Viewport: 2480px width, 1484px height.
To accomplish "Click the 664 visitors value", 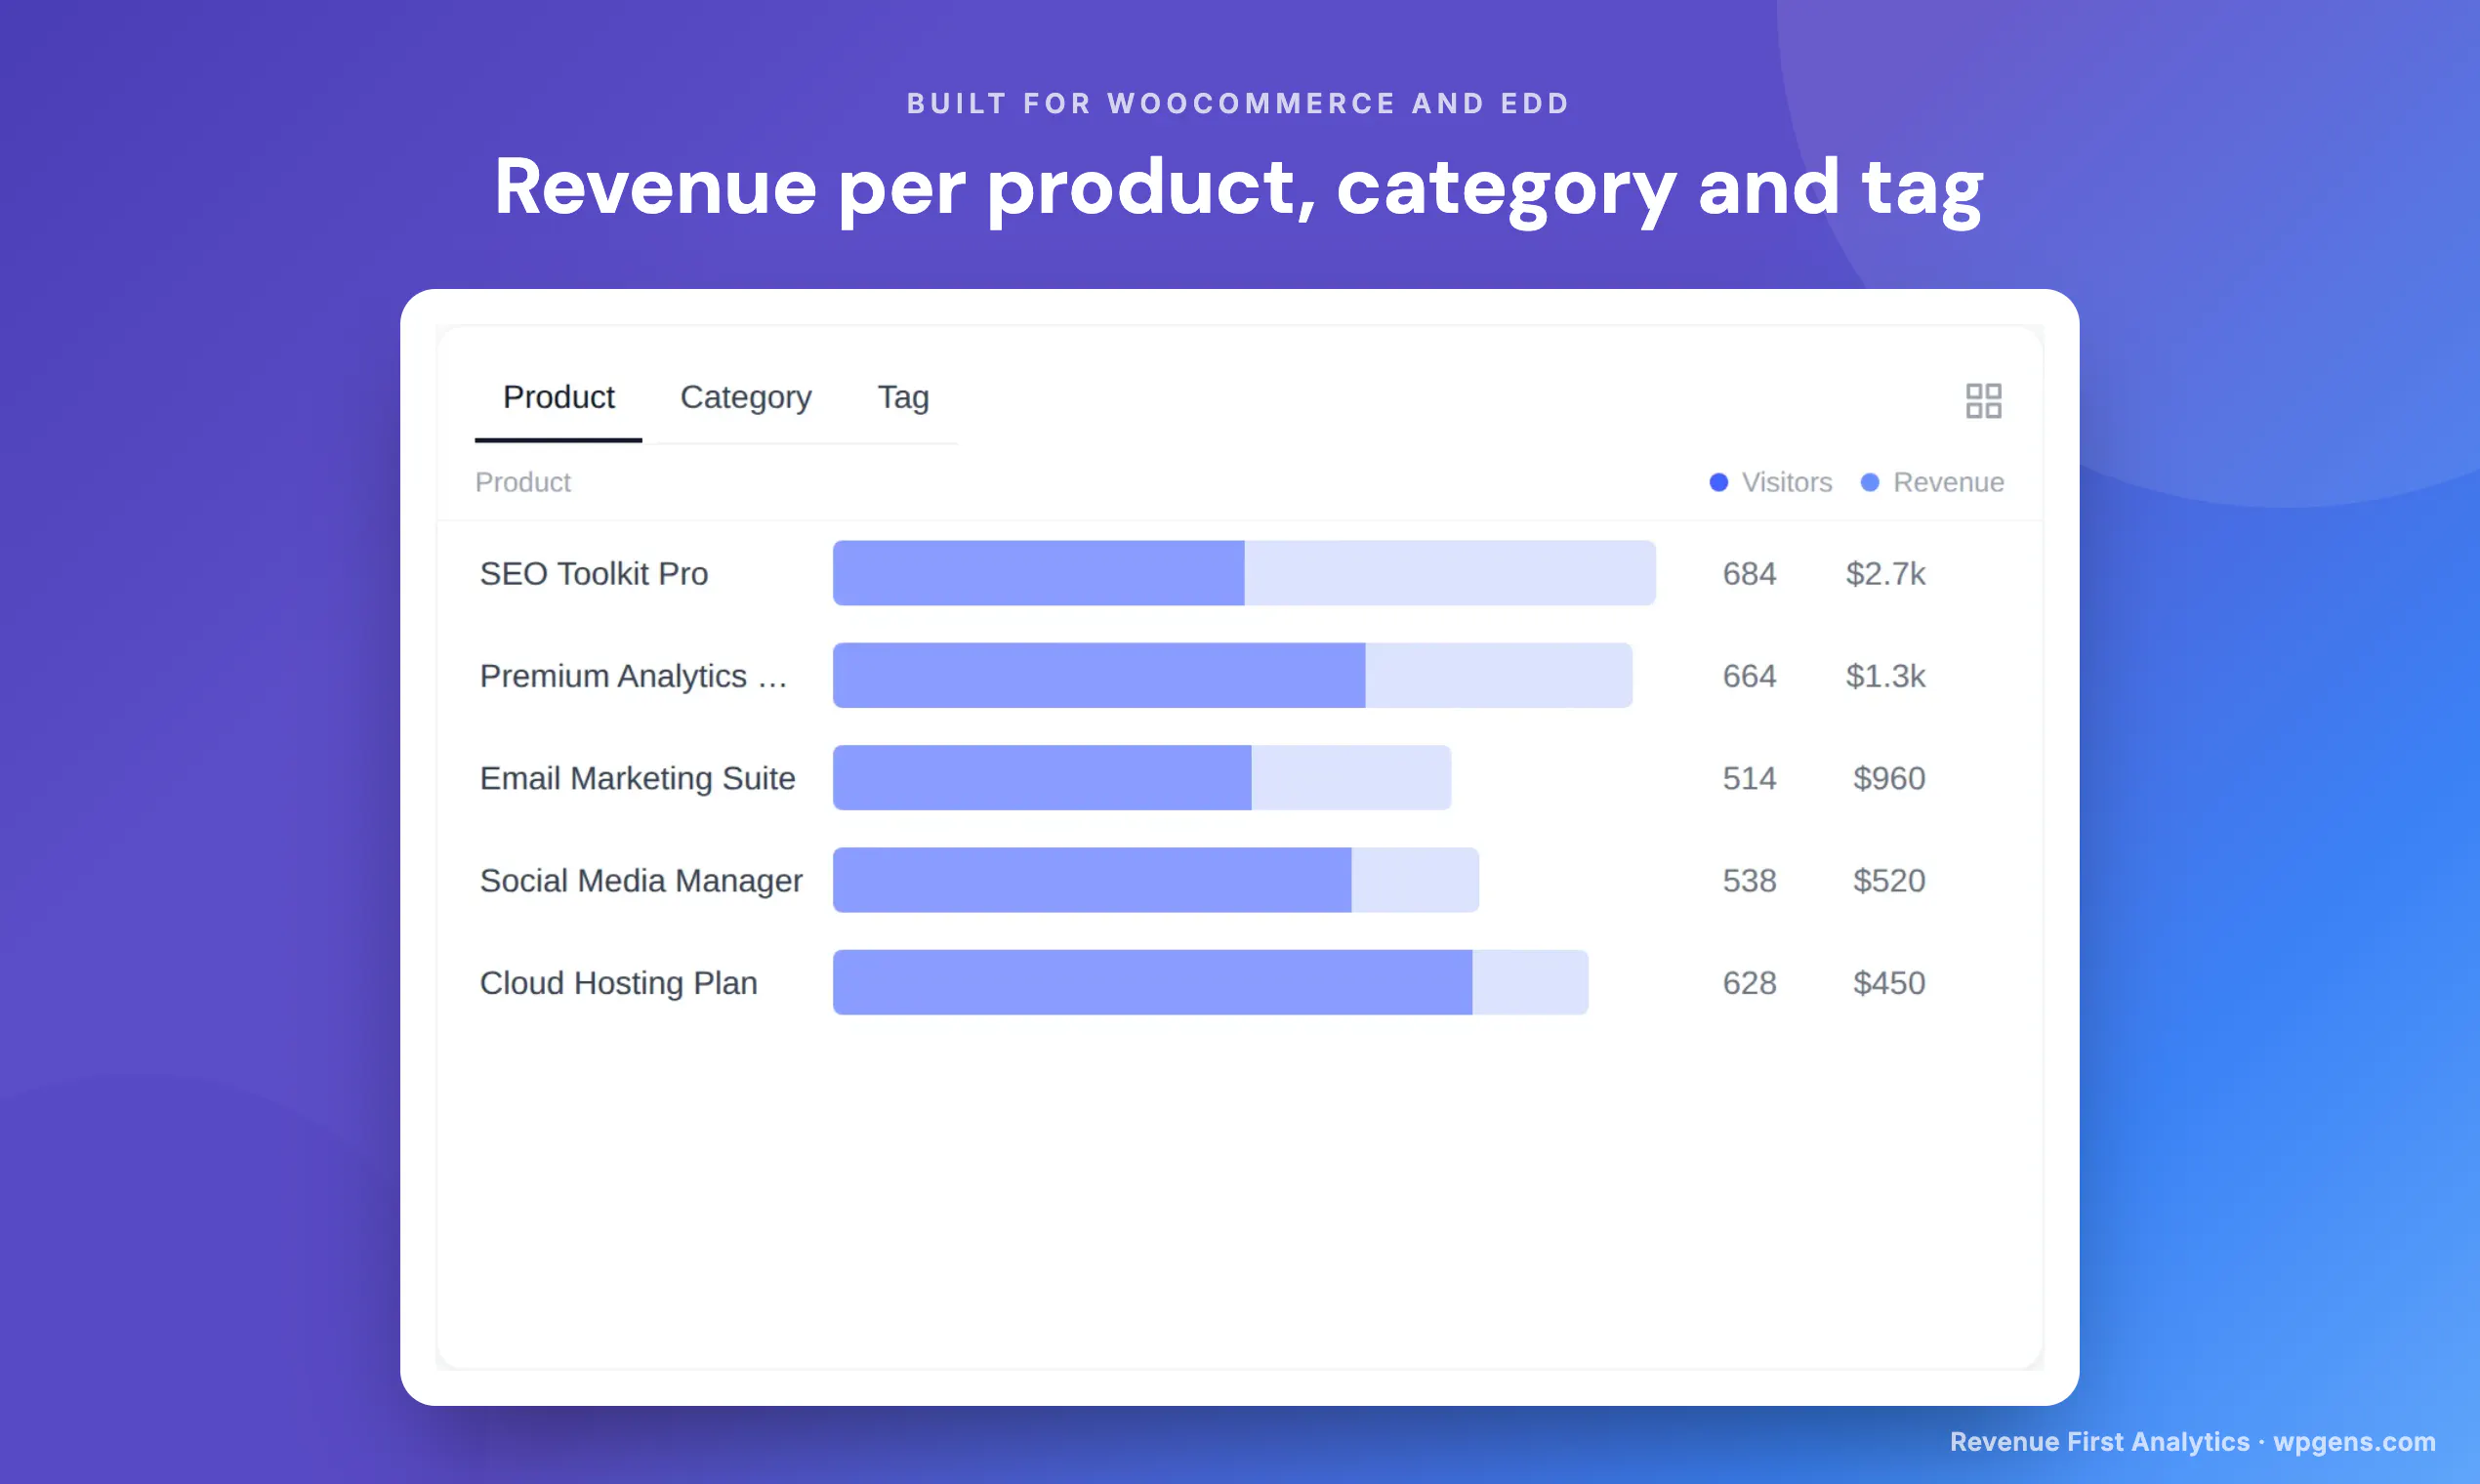I will (x=1749, y=676).
